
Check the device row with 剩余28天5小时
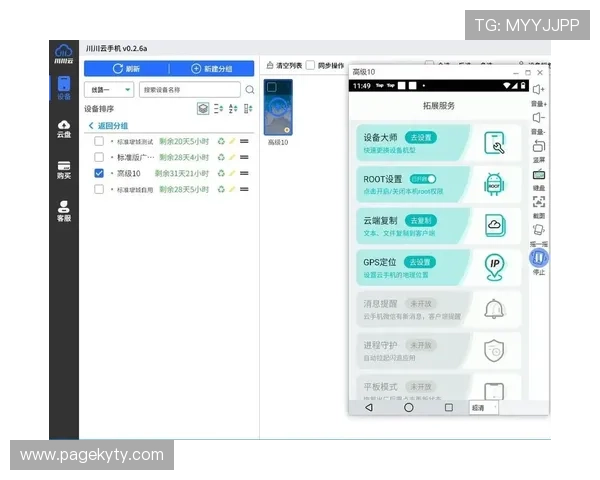pyautogui.click(x=99, y=189)
